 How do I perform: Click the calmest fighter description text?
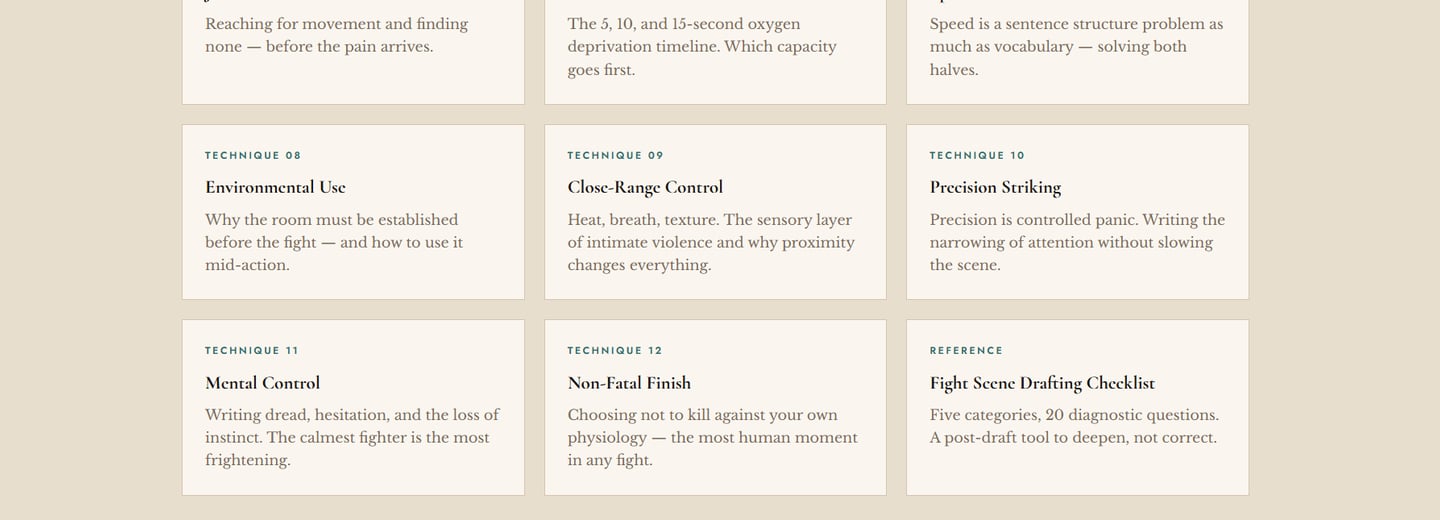tap(352, 437)
